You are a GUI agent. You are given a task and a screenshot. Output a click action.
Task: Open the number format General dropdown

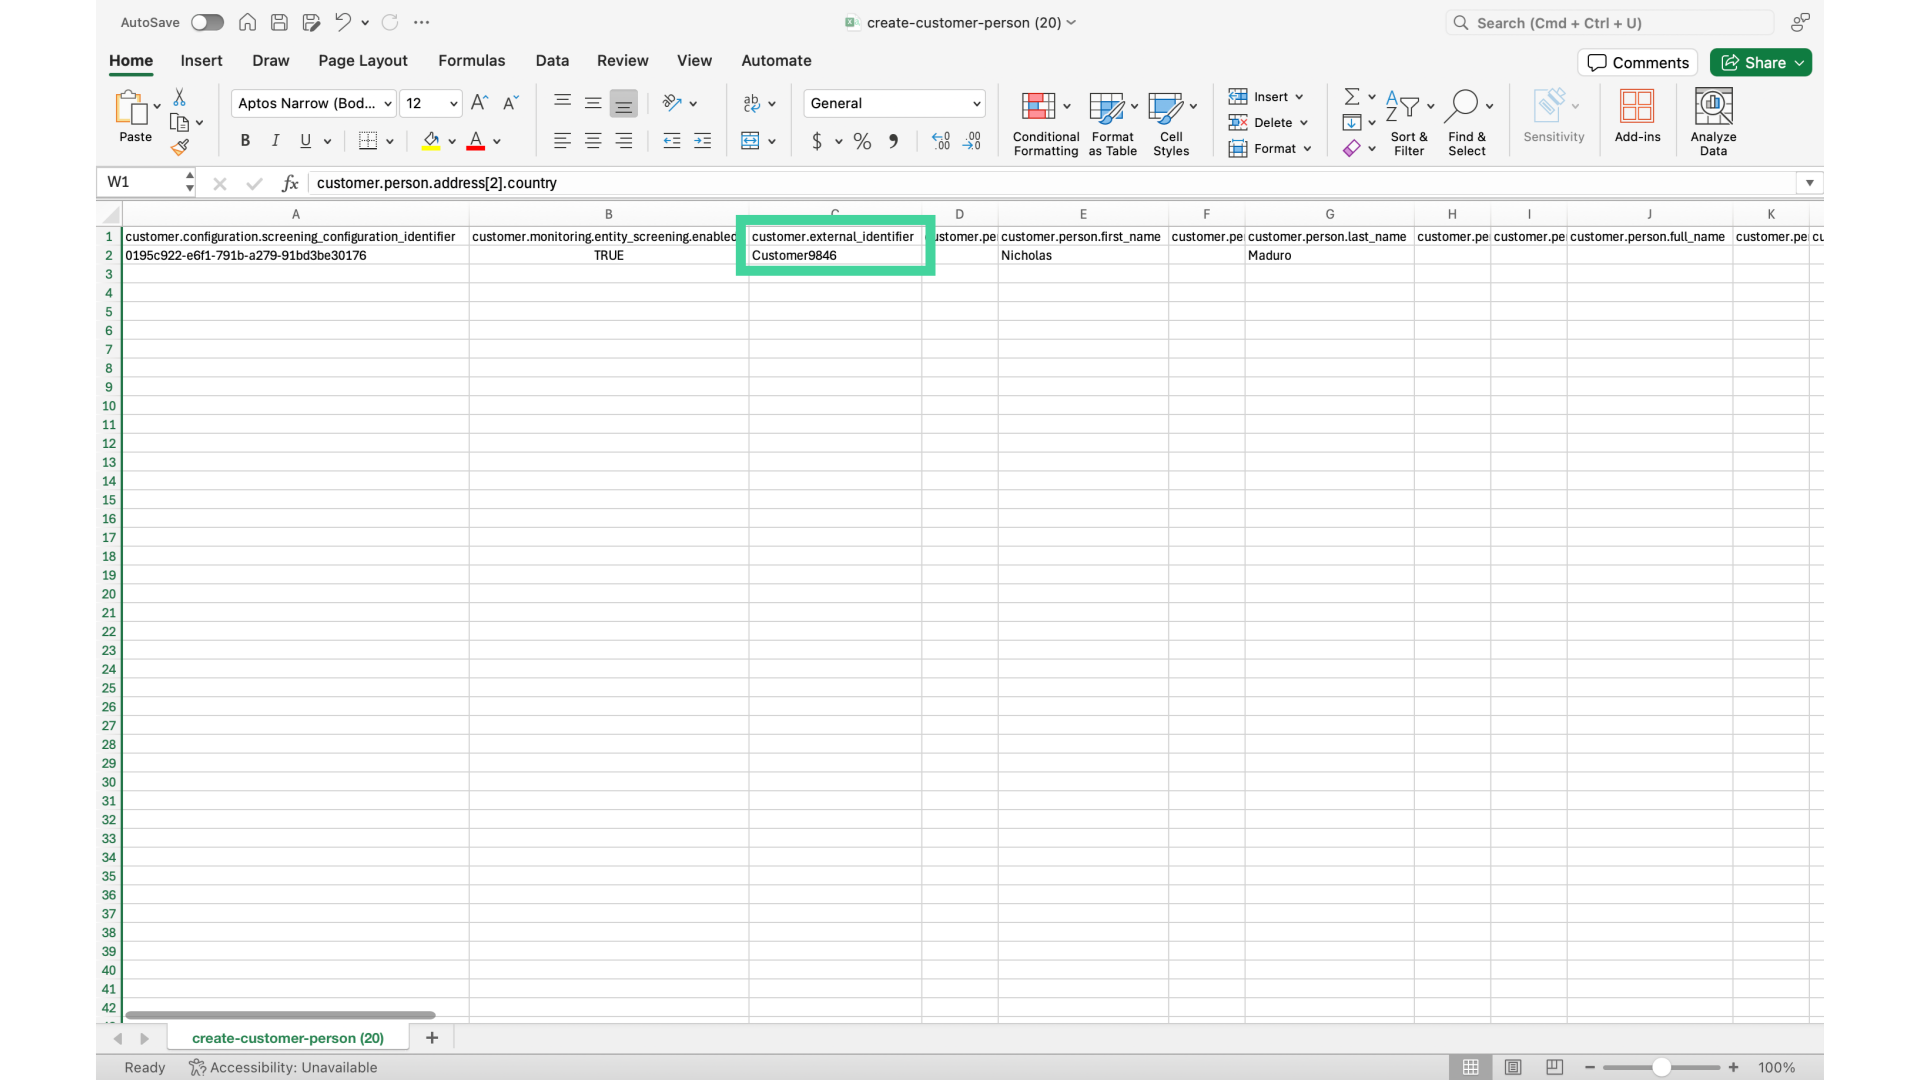pyautogui.click(x=976, y=103)
